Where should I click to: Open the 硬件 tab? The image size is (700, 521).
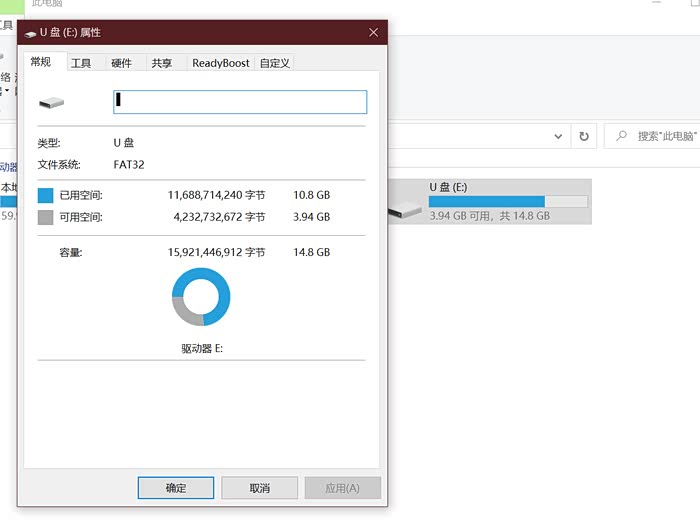point(121,63)
